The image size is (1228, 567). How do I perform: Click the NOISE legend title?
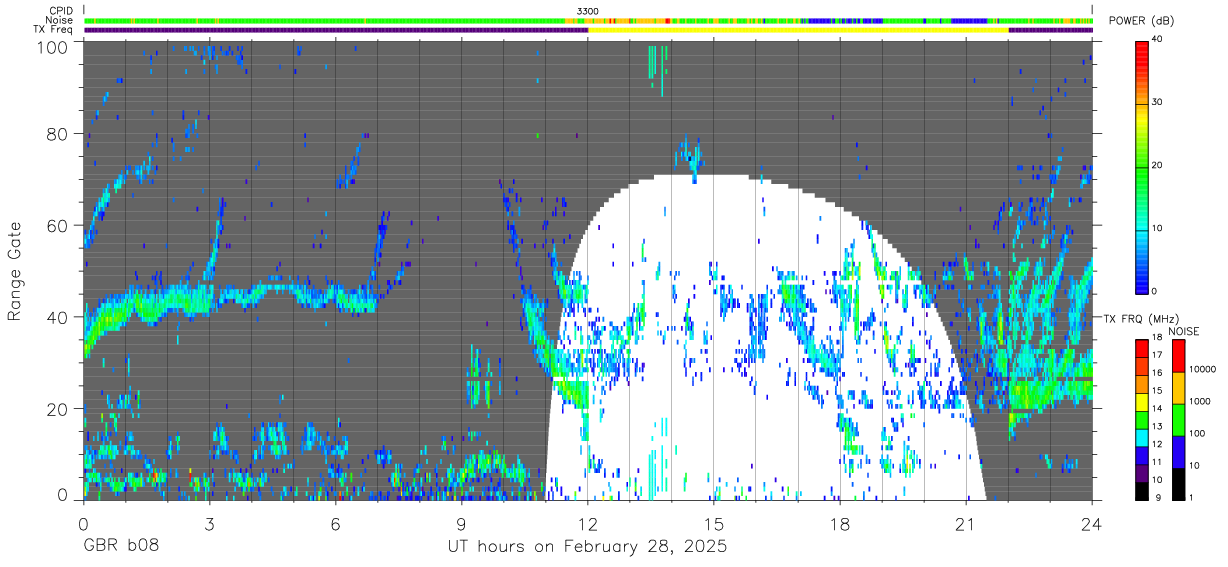(x=1184, y=331)
